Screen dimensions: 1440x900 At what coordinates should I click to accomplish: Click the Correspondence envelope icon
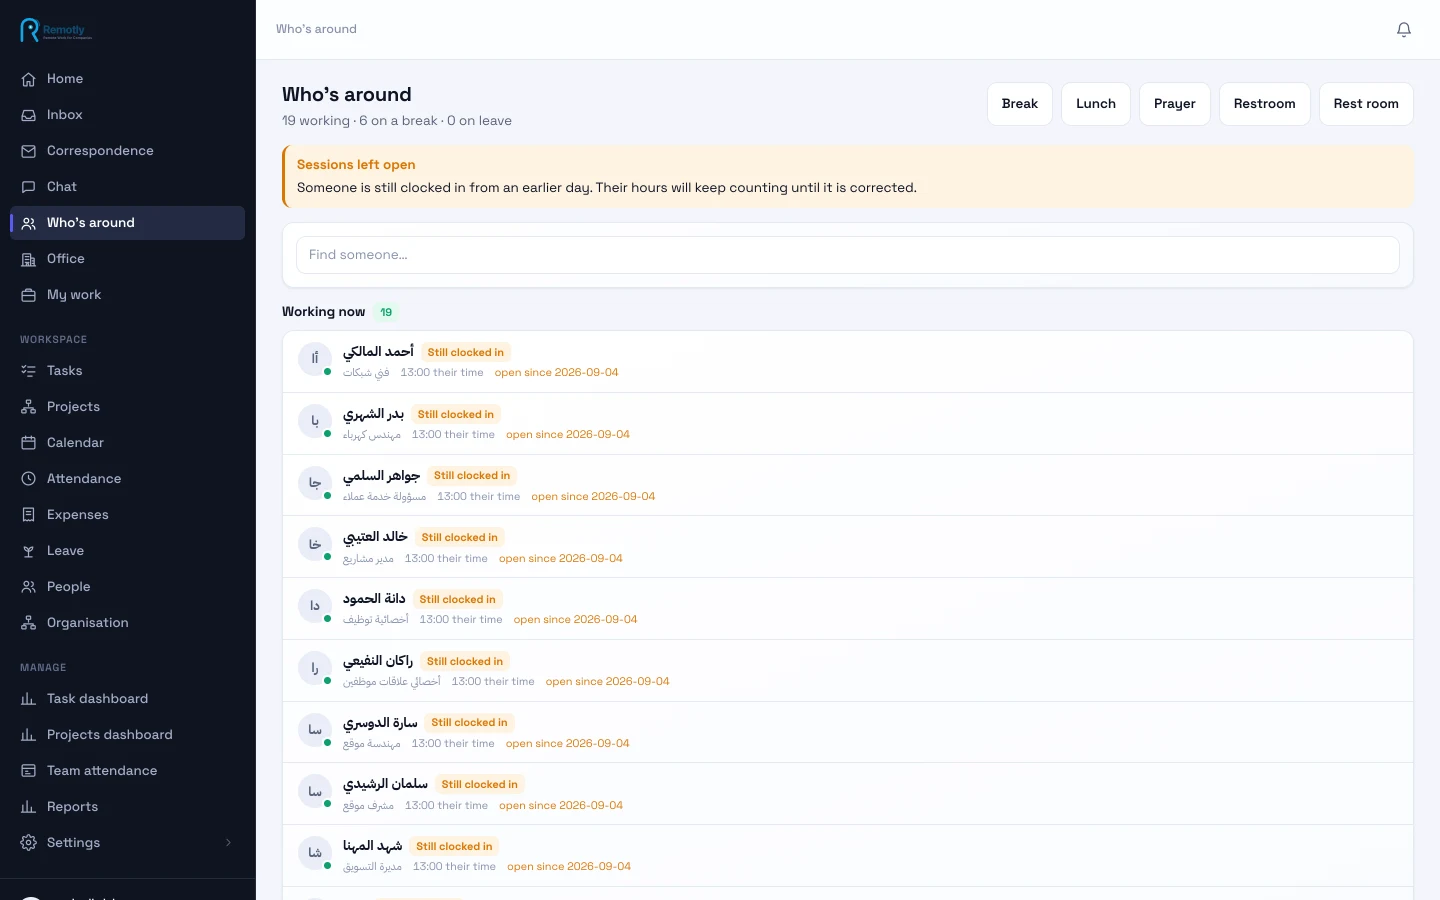(x=29, y=151)
